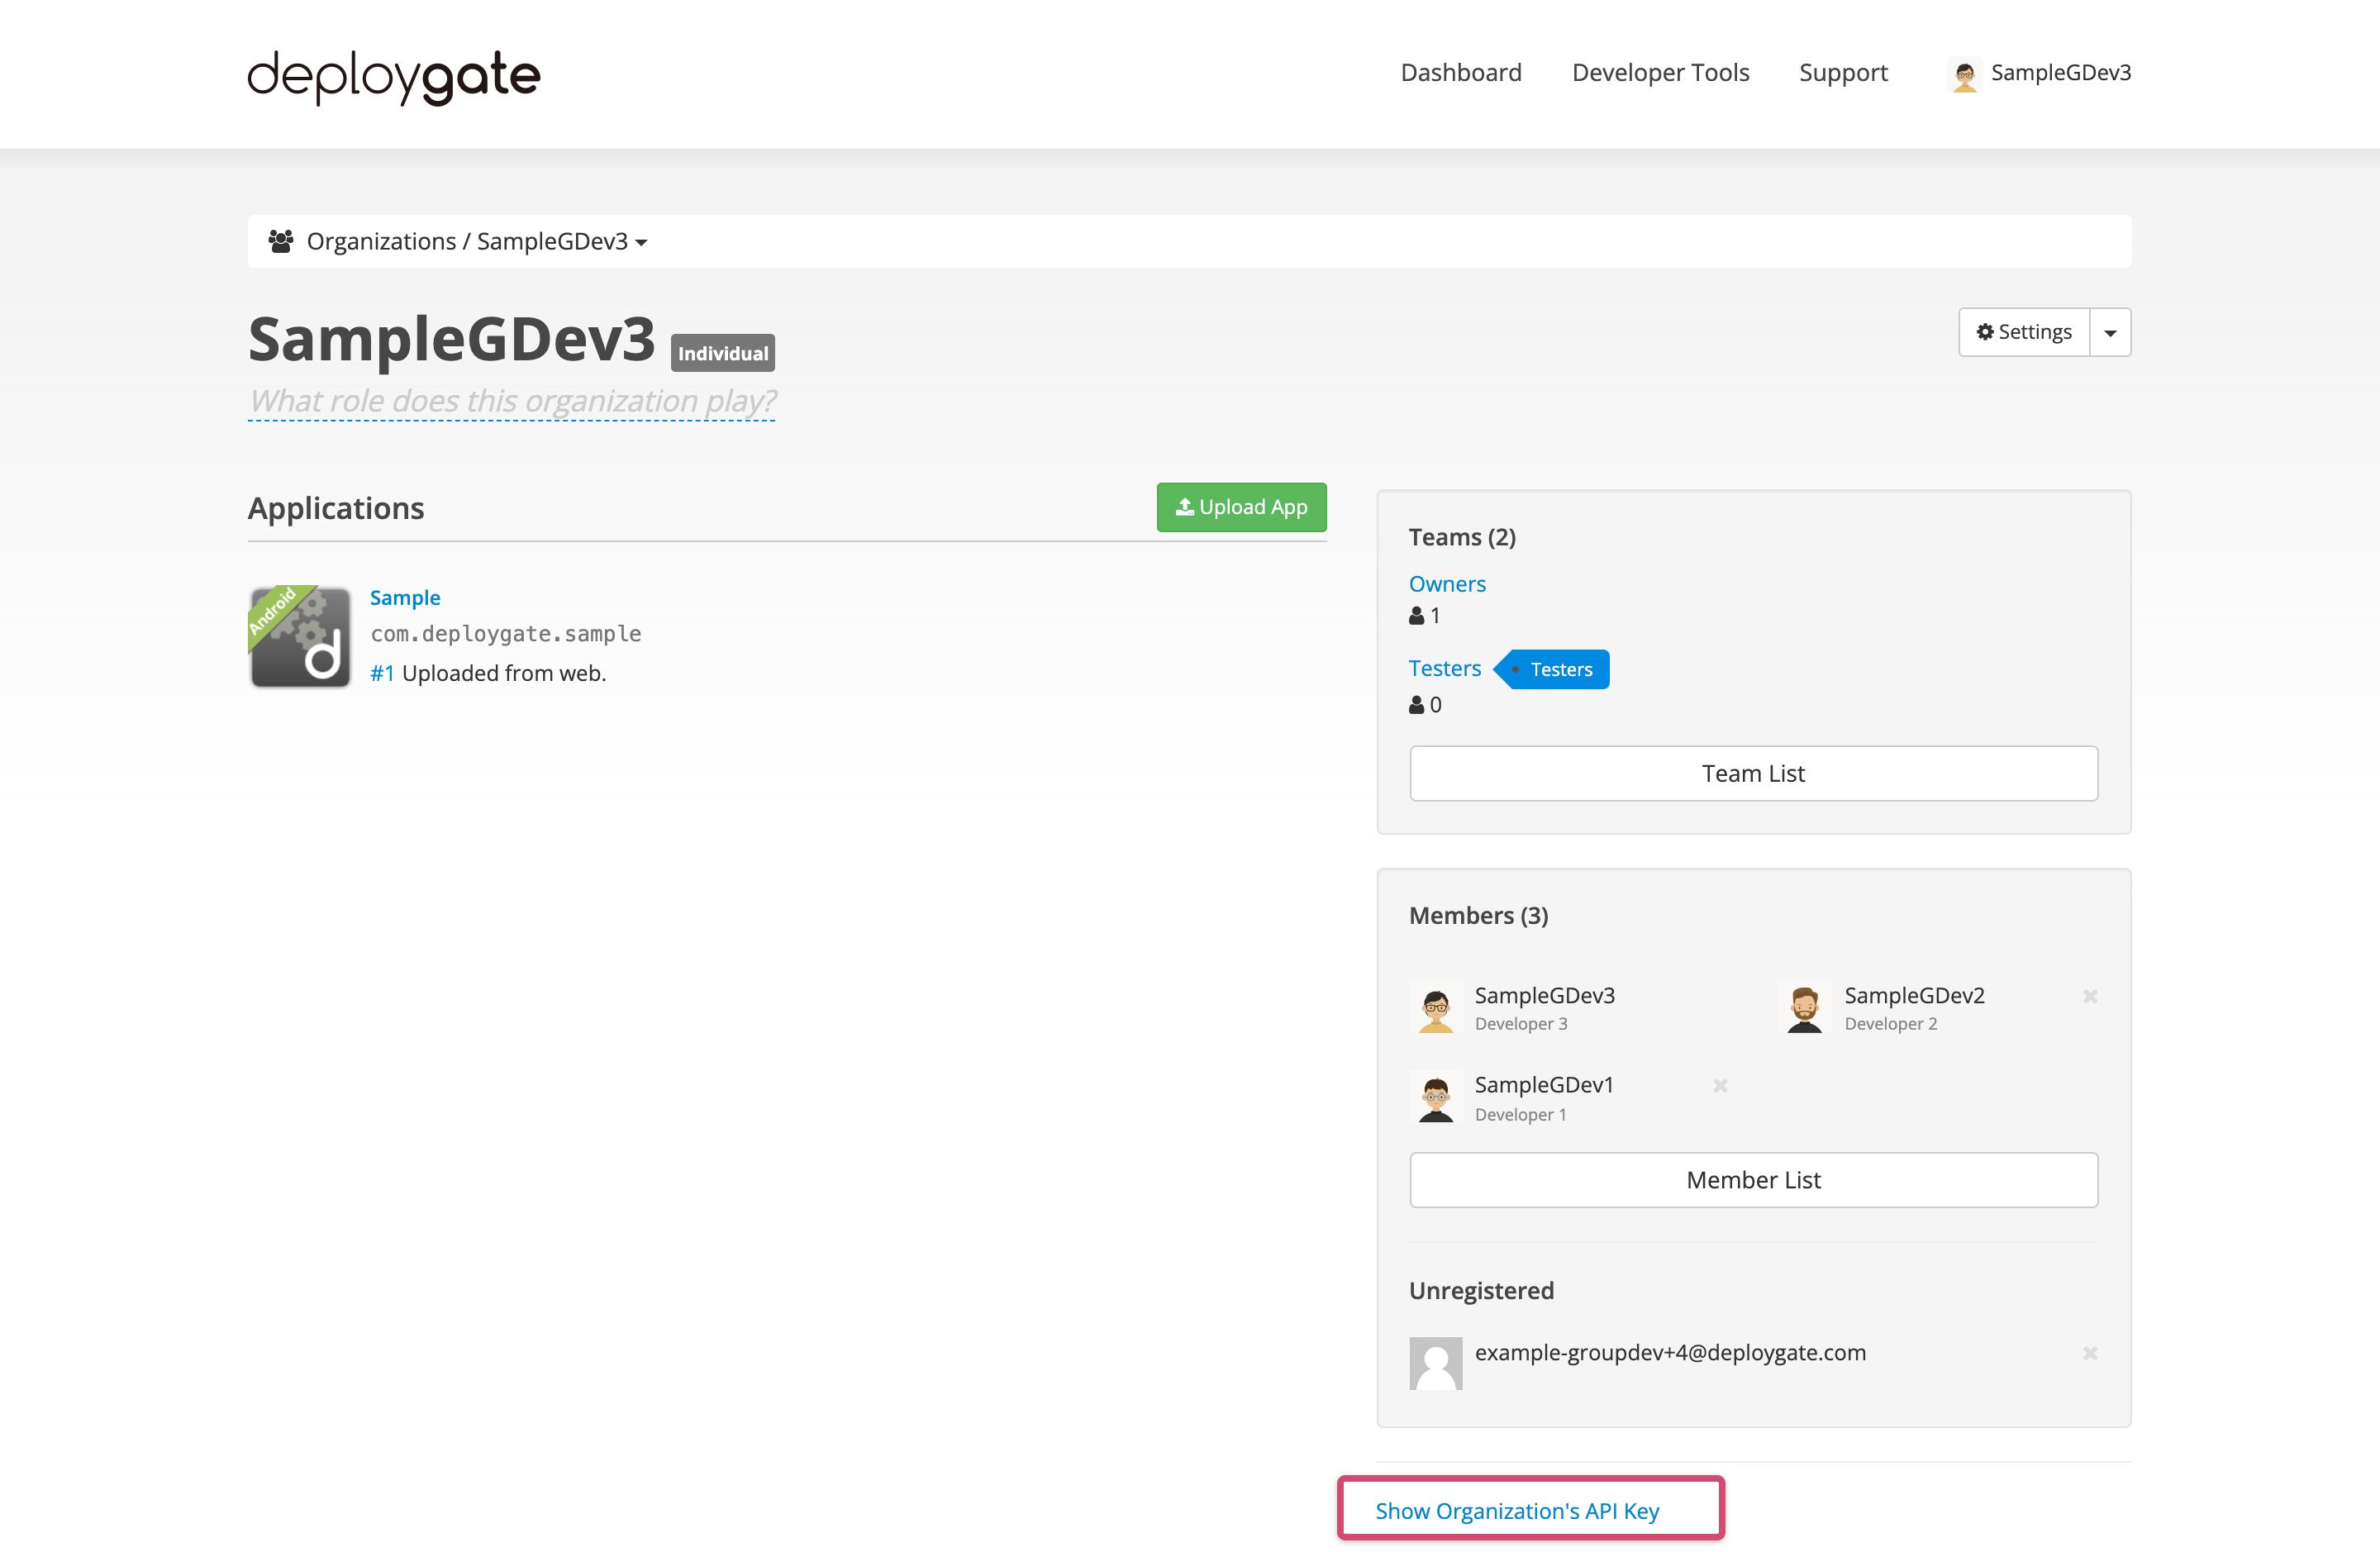Open the Team List
Screen dimensions: 2380x1552
tap(1753, 773)
